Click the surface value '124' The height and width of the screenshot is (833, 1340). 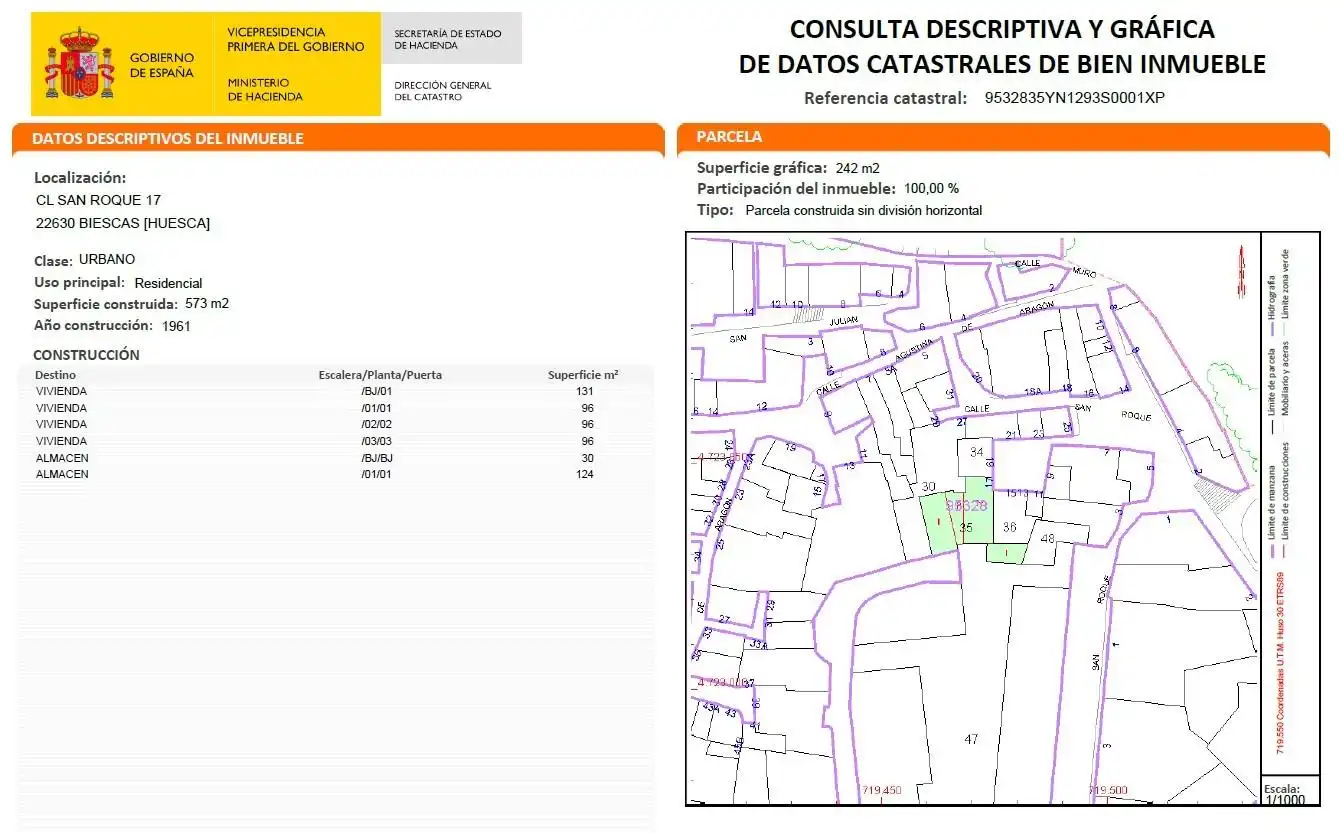pyautogui.click(x=585, y=474)
